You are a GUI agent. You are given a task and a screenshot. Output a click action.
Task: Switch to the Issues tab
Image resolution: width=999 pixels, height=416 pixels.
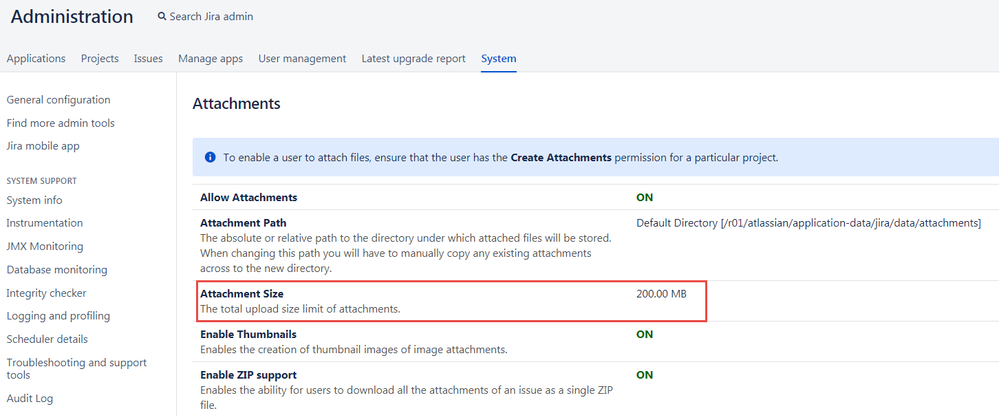tap(148, 59)
